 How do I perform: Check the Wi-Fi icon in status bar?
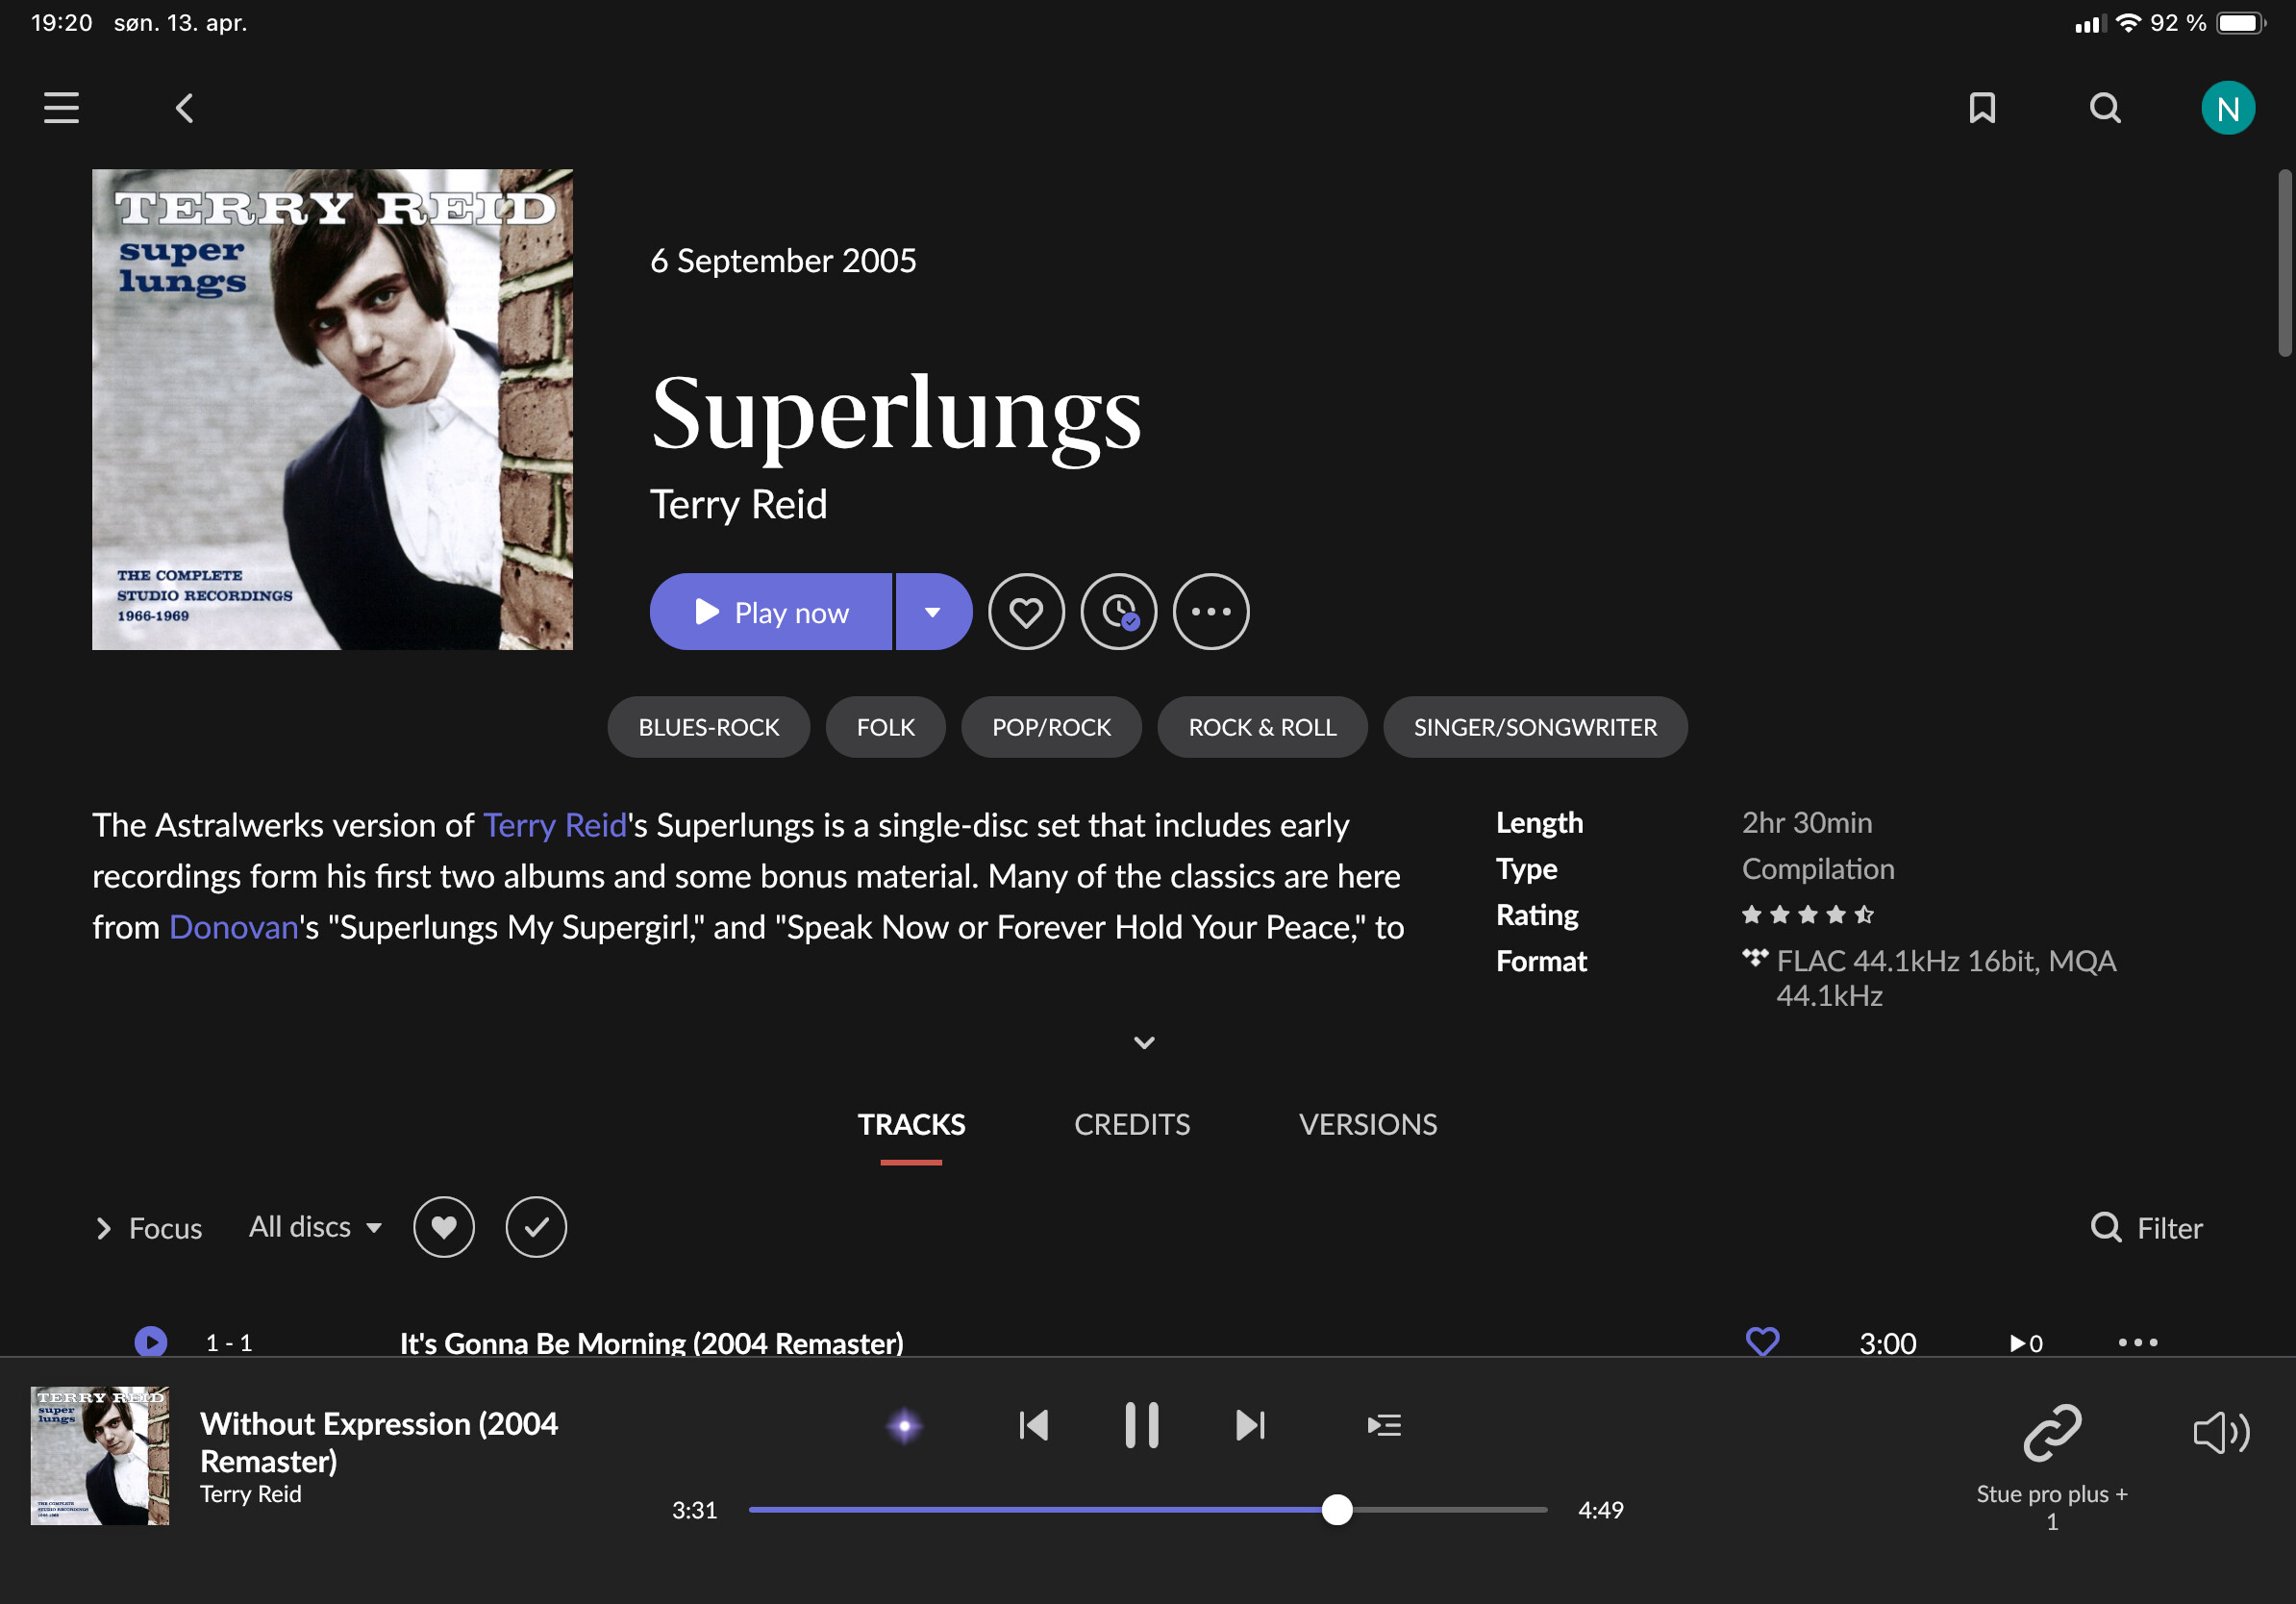coord(2128,22)
